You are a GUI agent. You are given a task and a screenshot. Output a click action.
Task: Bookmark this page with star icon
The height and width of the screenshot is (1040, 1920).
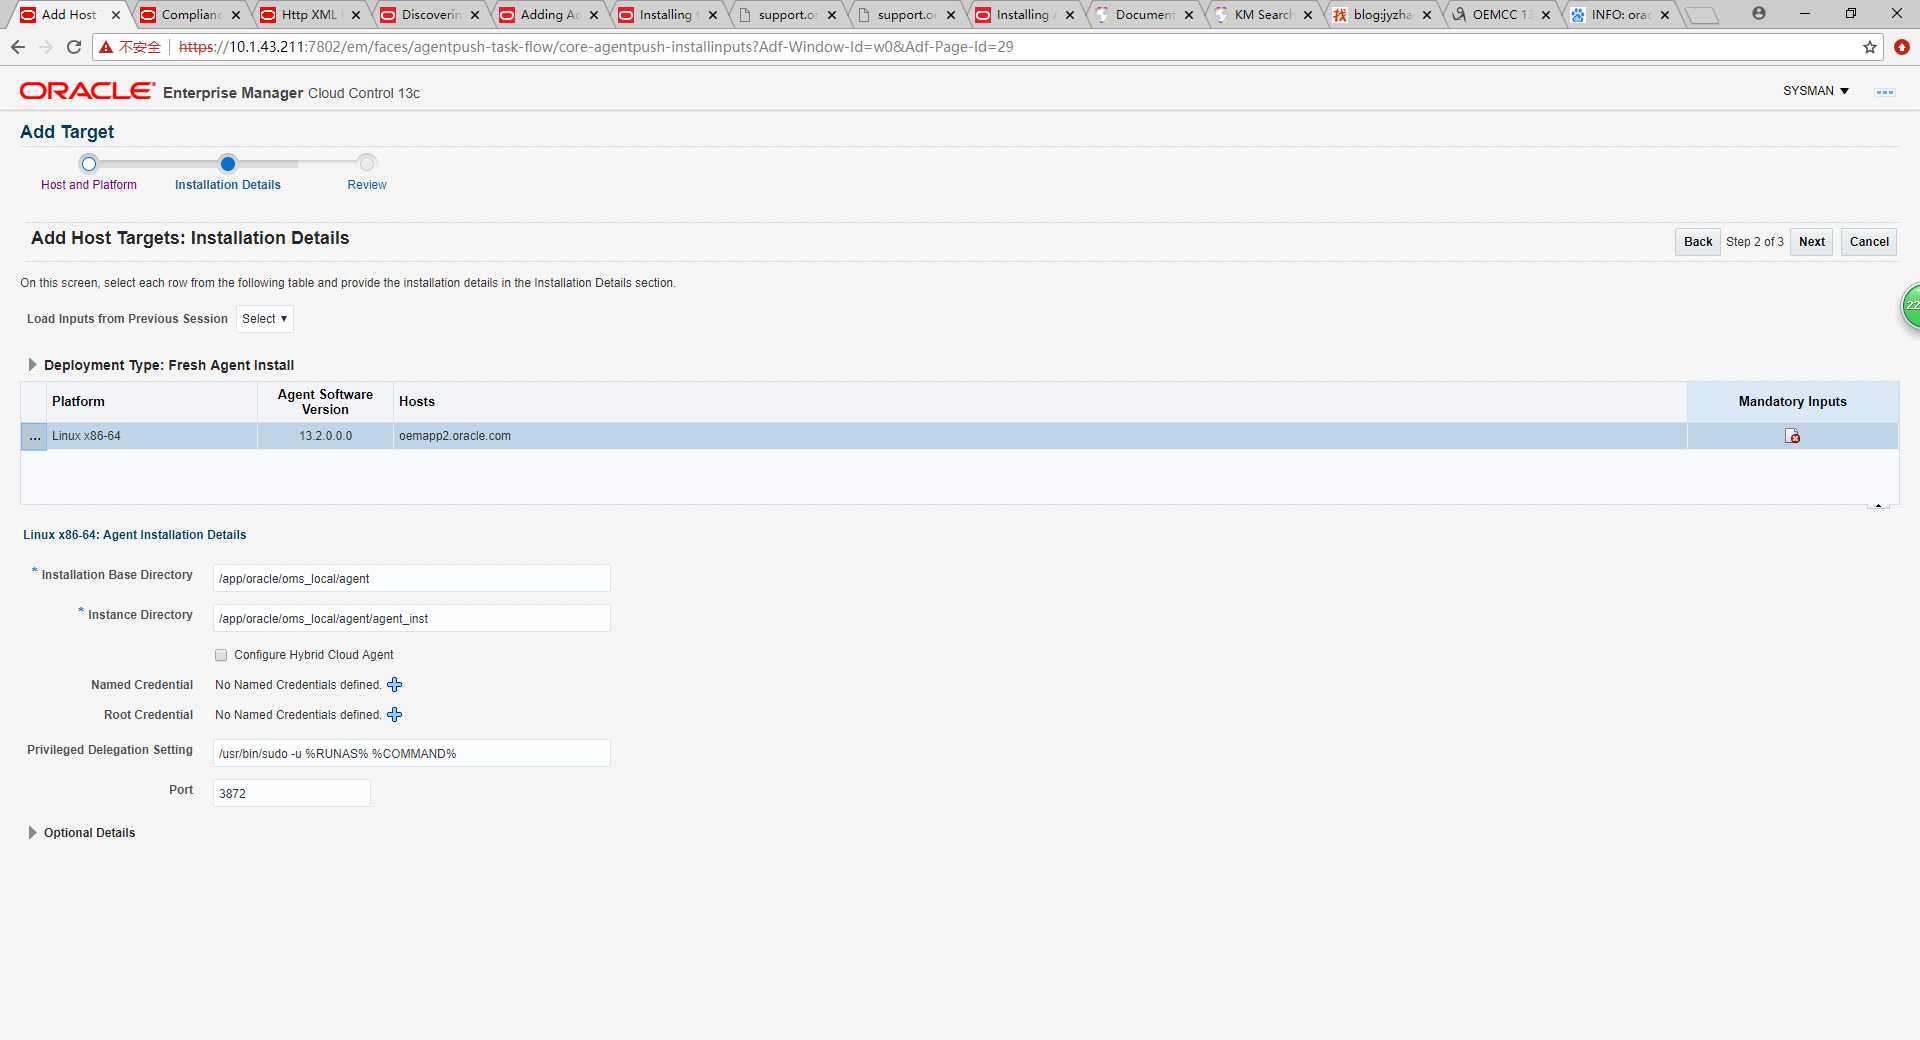[1870, 47]
